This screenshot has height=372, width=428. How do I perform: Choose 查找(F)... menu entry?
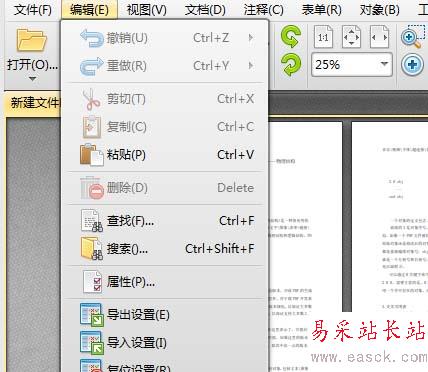(165, 221)
